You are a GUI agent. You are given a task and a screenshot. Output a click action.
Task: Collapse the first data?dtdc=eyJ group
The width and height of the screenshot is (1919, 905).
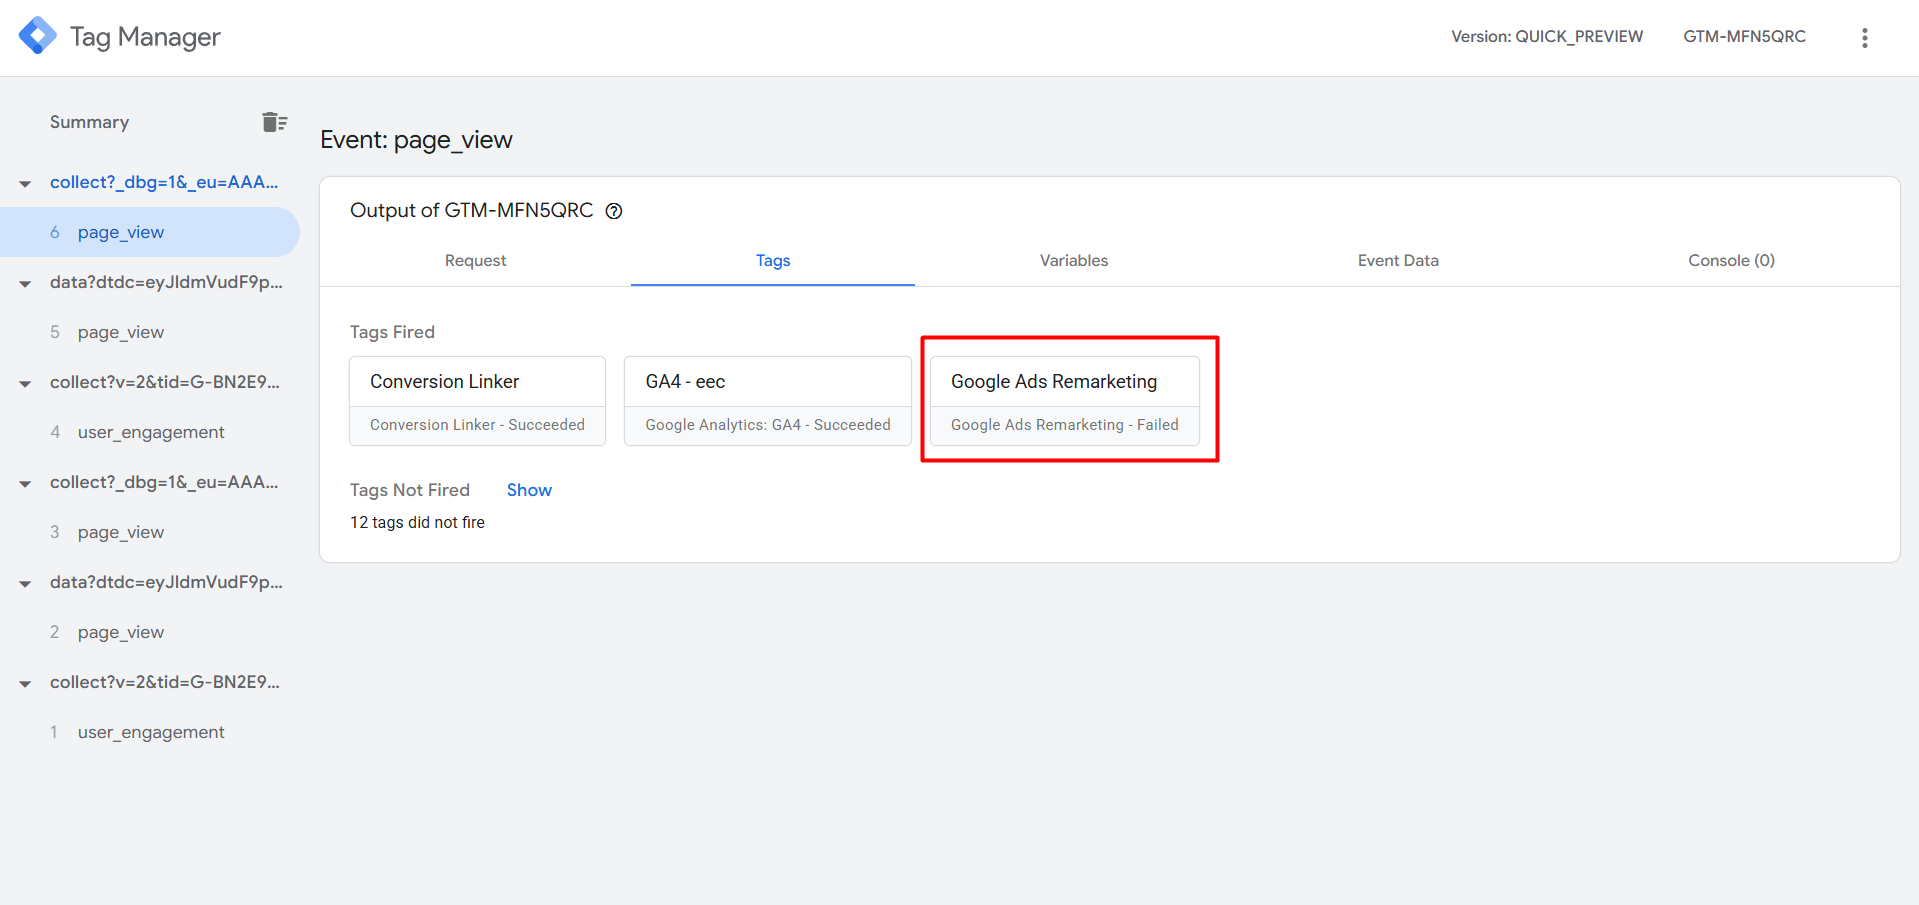click(x=25, y=283)
